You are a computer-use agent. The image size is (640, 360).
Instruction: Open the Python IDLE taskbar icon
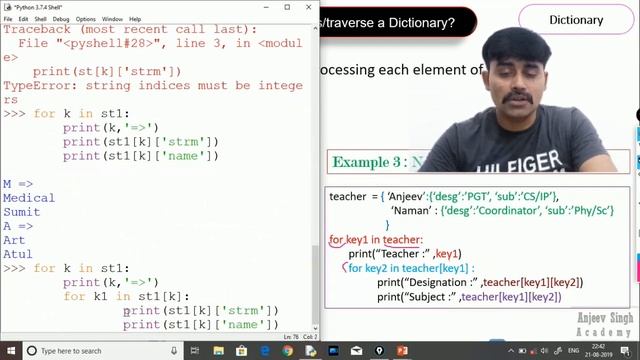[x=311, y=351]
